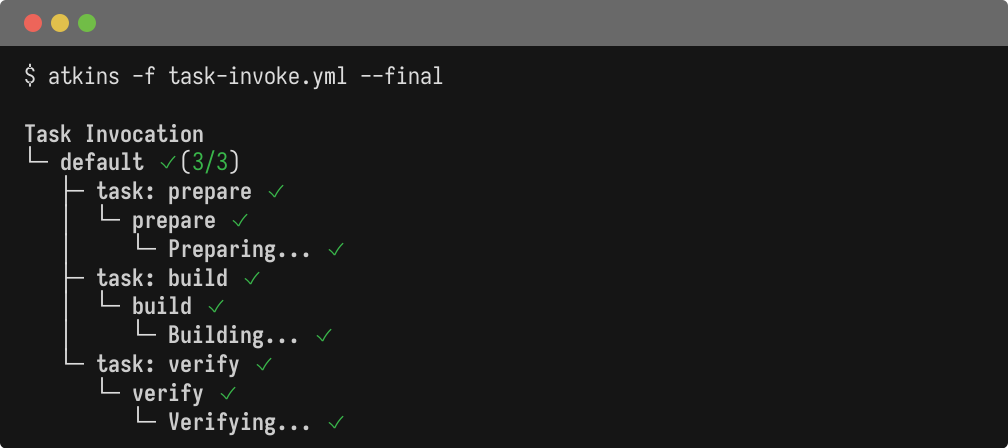Select the default tree node
The width and height of the screenshot is (1008, 448).
pyautogui.click(x=101, y=162)
